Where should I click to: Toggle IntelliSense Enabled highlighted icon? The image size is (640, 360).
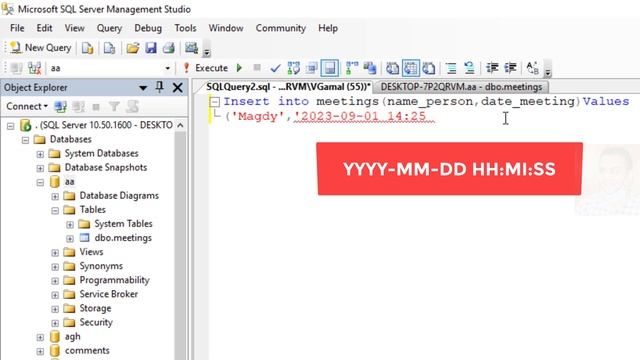coord(330,68)
